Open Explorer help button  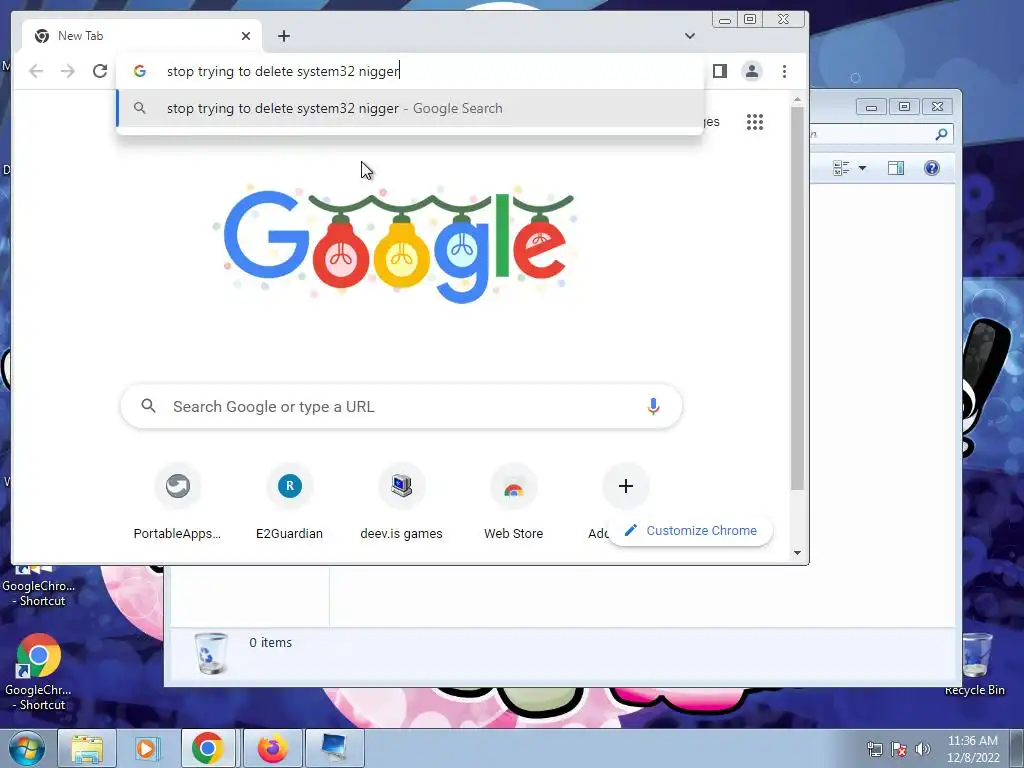point(932,168)
